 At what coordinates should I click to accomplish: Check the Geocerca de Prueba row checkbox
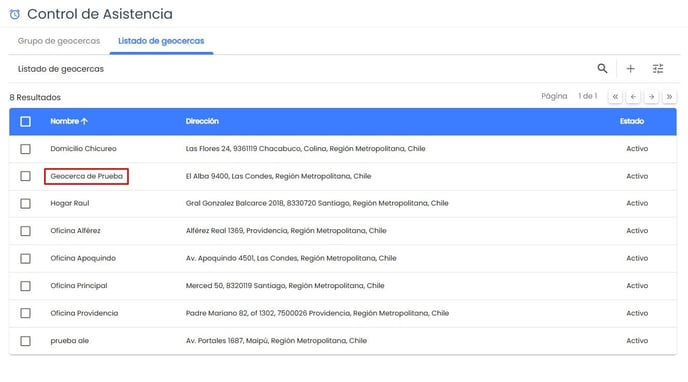(25, 176)
